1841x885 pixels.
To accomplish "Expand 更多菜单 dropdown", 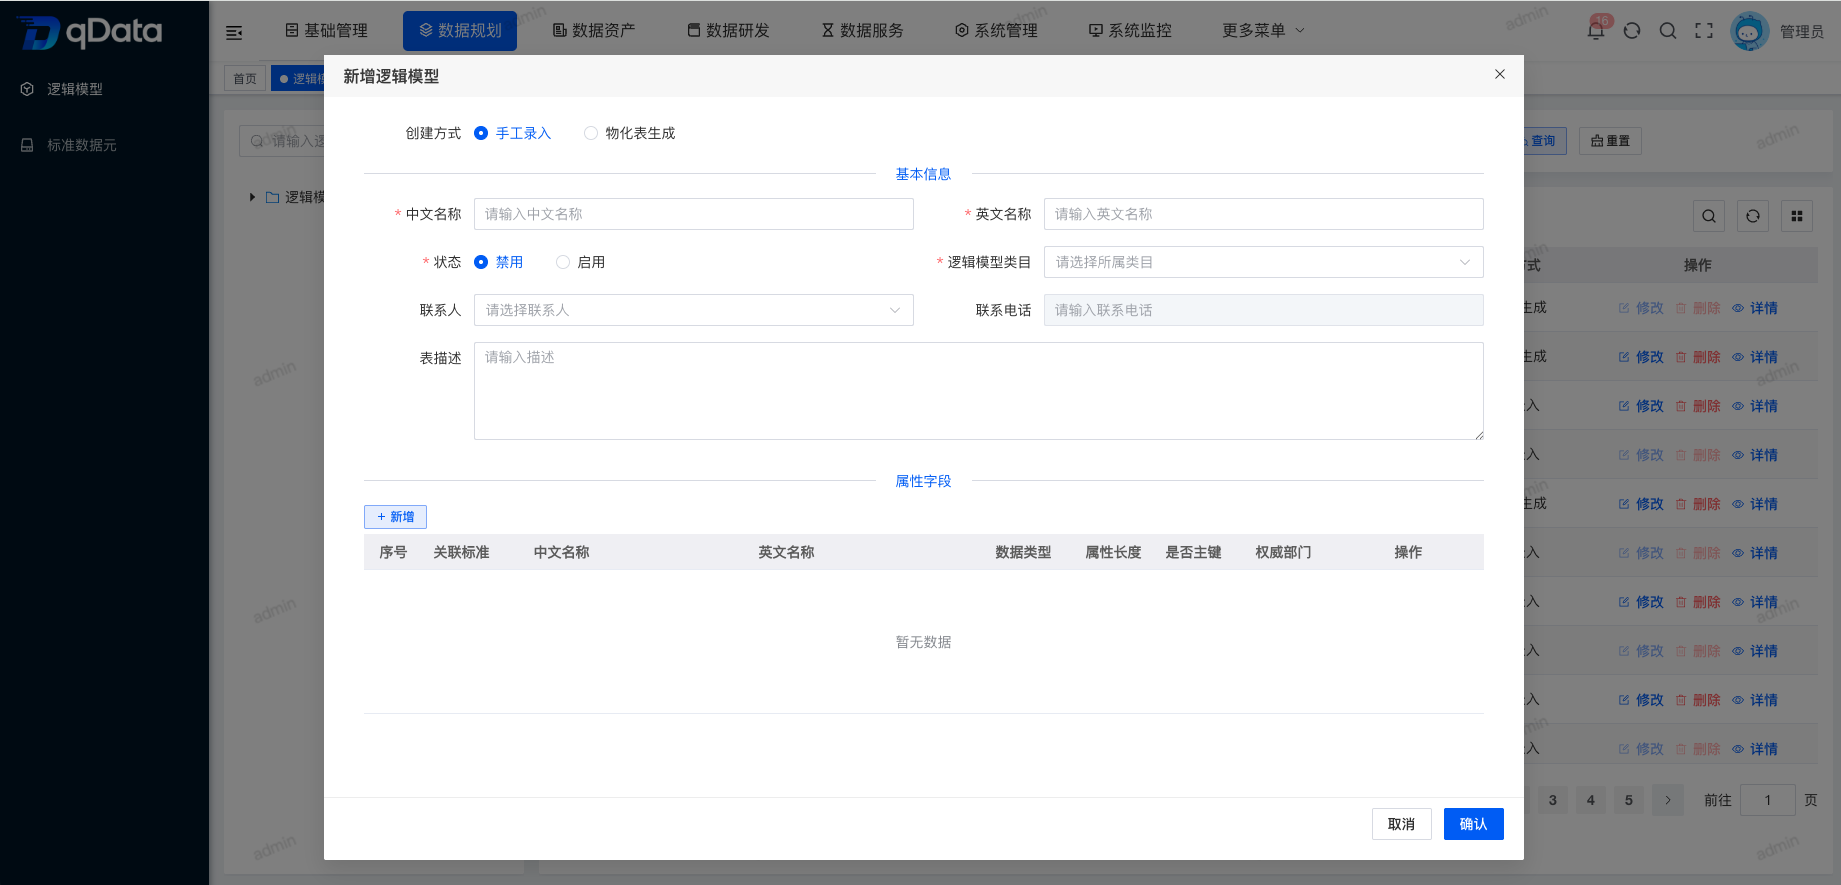I will [x=1263, y=30].
